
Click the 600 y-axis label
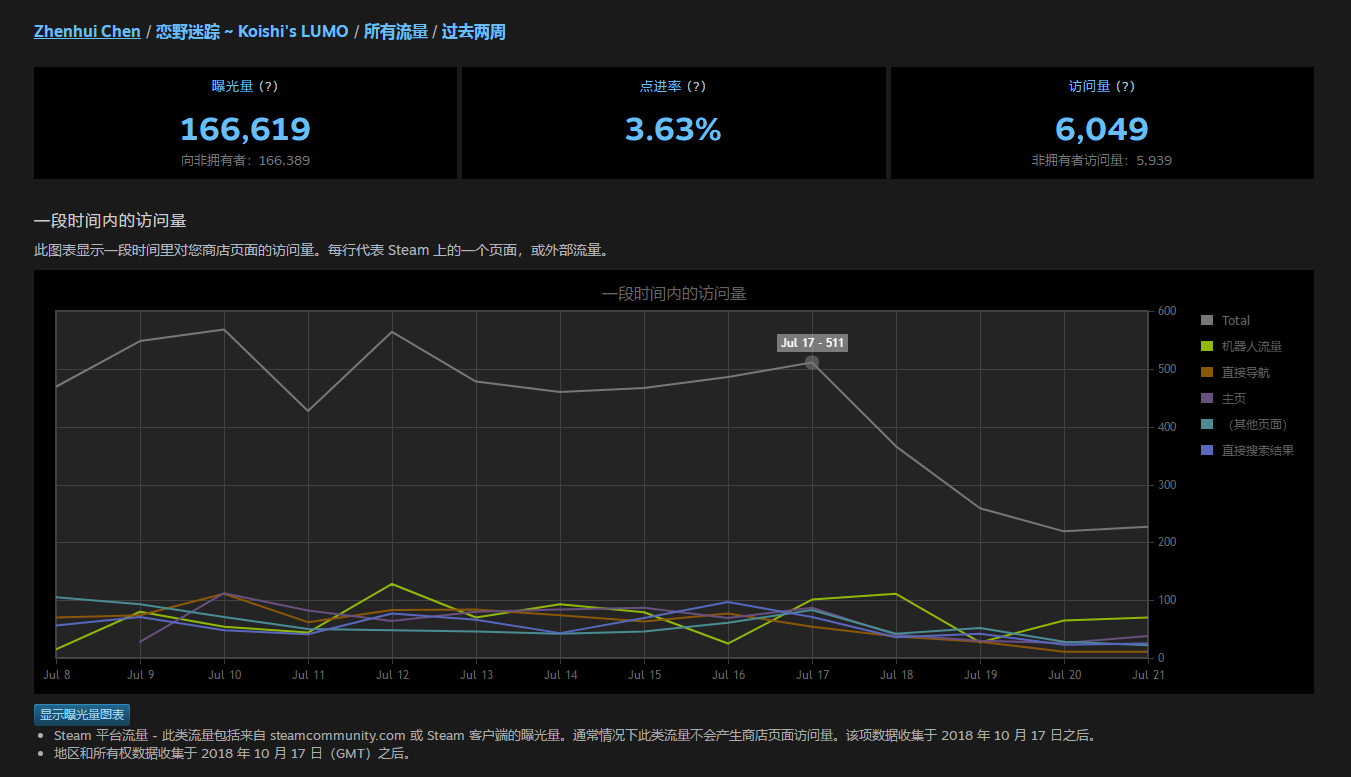pos(1168,311)
